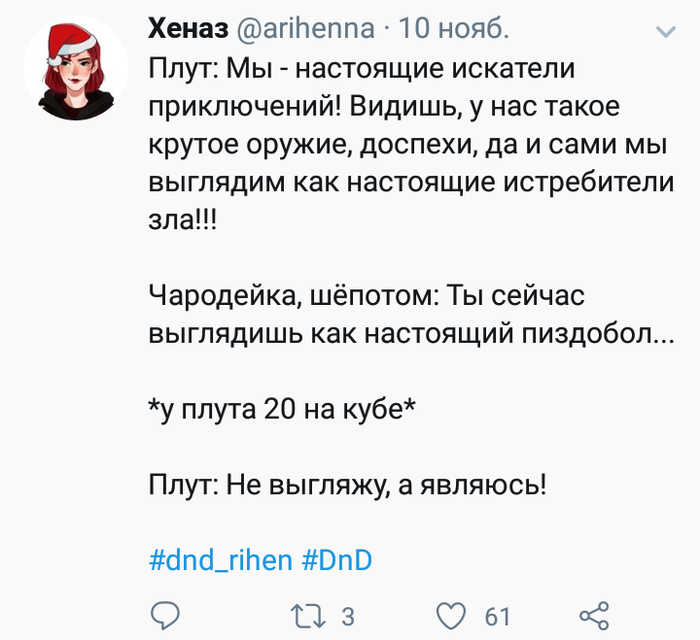Click the retweet count 3
This screenshot has width=700, height=640.
[347, 616]
